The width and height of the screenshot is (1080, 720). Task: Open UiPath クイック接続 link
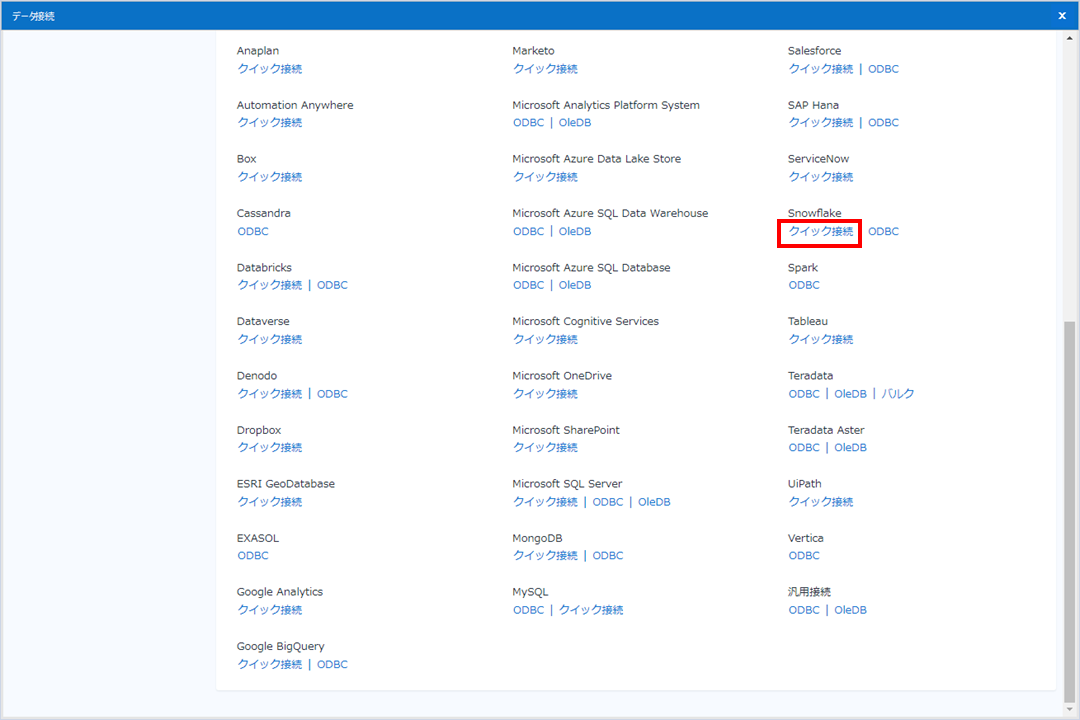(820, 502)
